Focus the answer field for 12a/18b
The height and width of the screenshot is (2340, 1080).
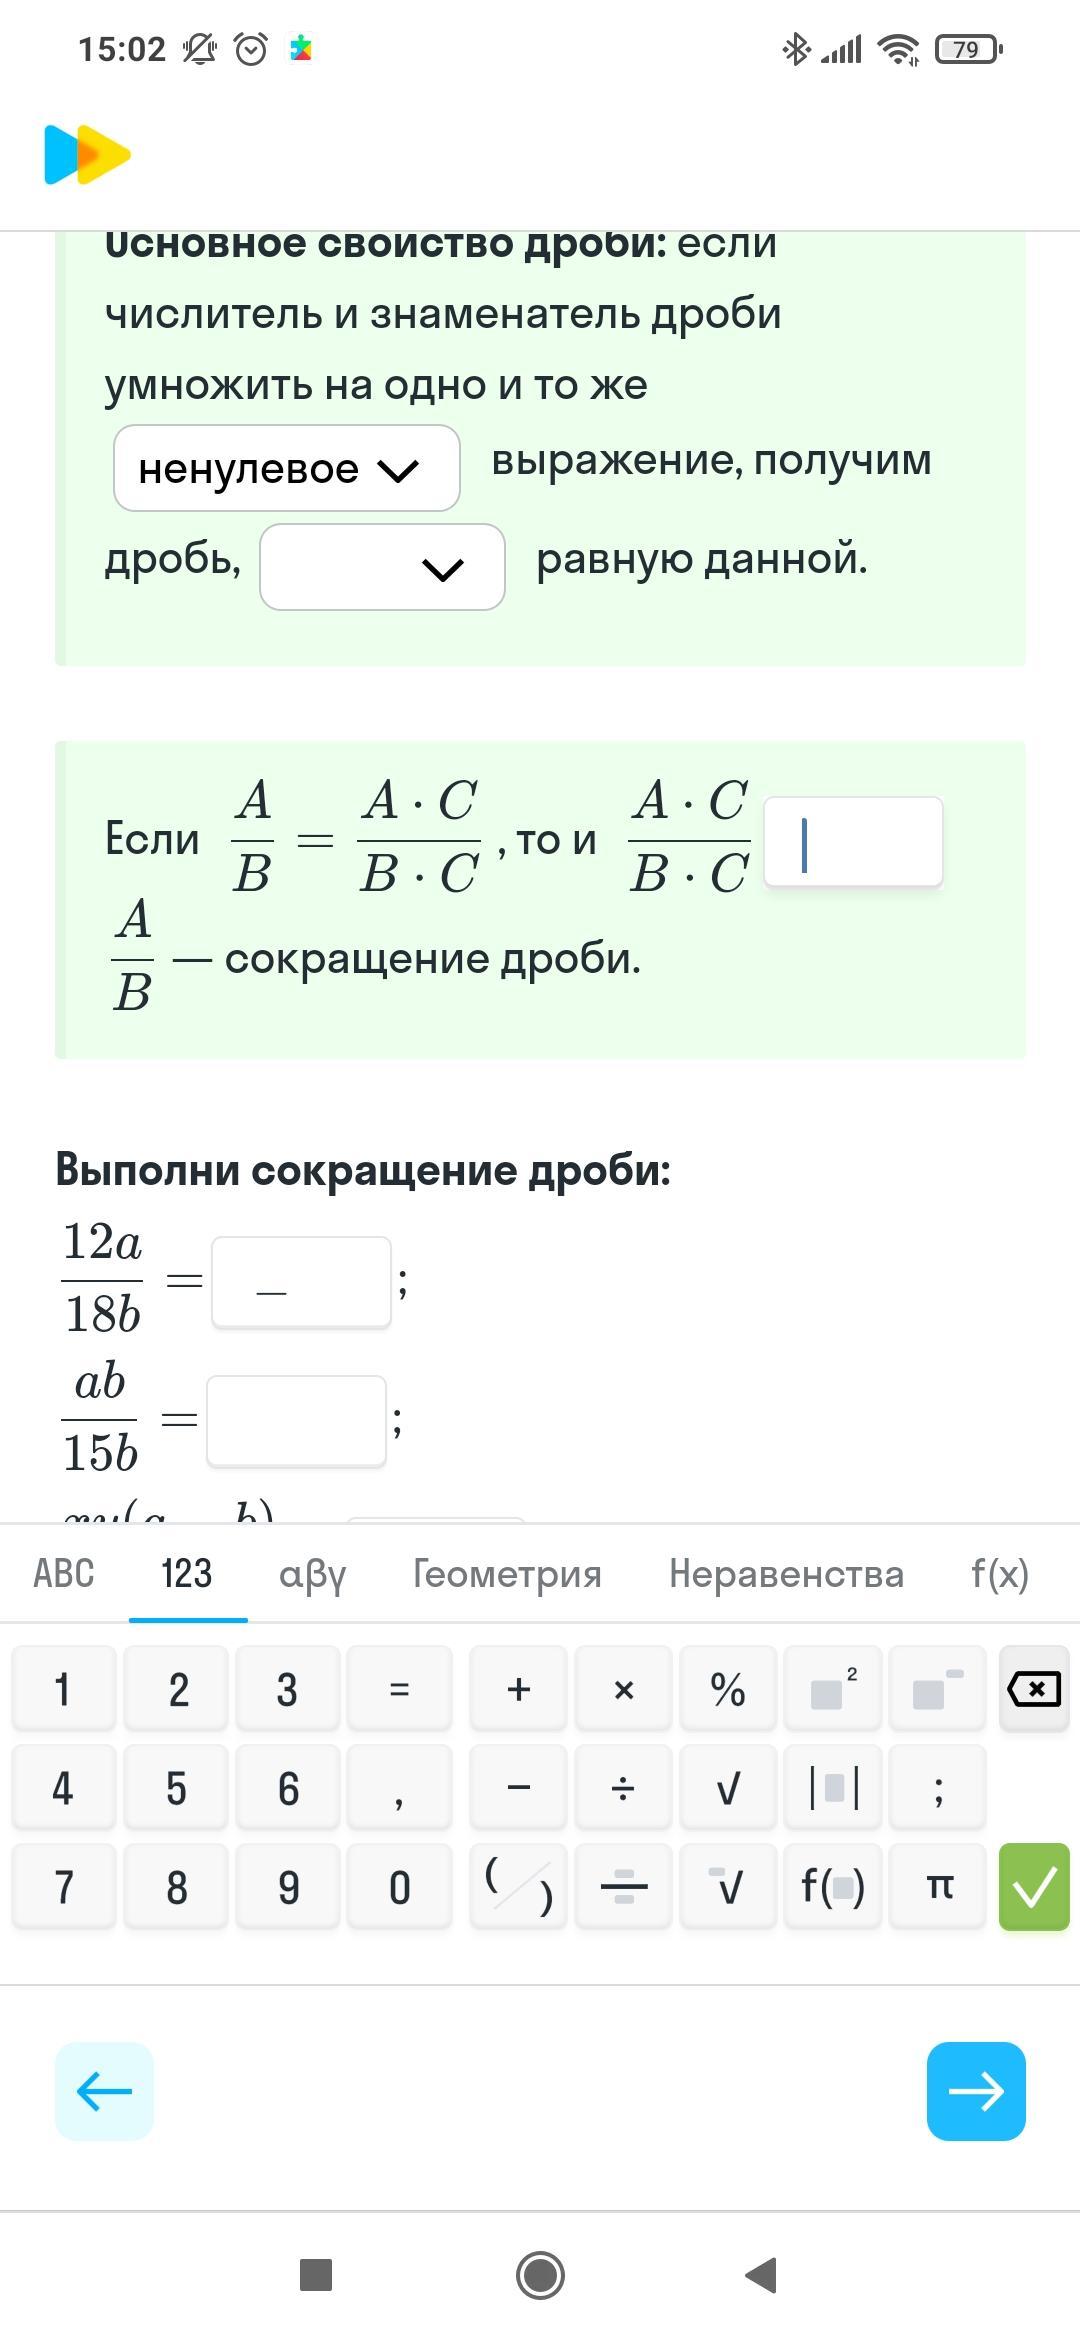tap(301, 1282)
